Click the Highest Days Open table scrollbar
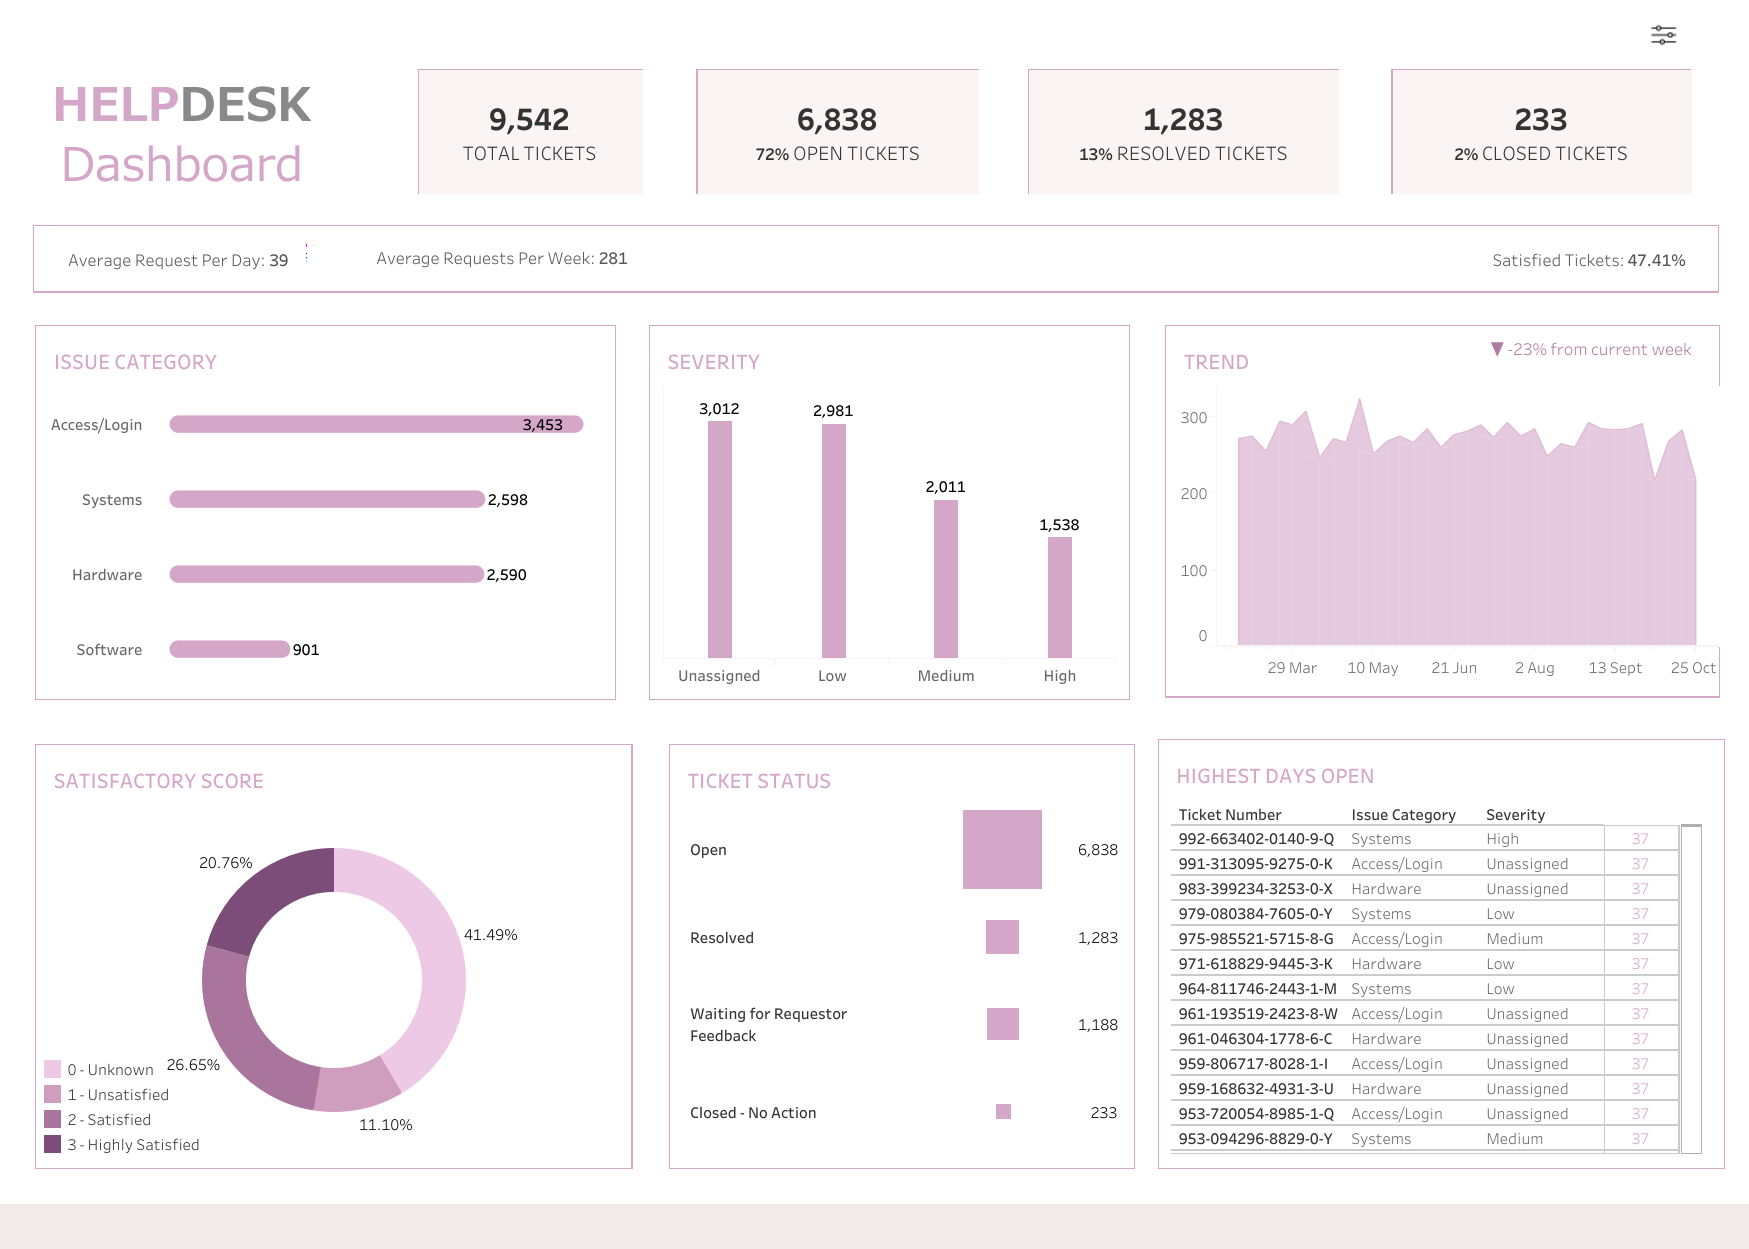1749x1249 pixels. click(1691, 989)
